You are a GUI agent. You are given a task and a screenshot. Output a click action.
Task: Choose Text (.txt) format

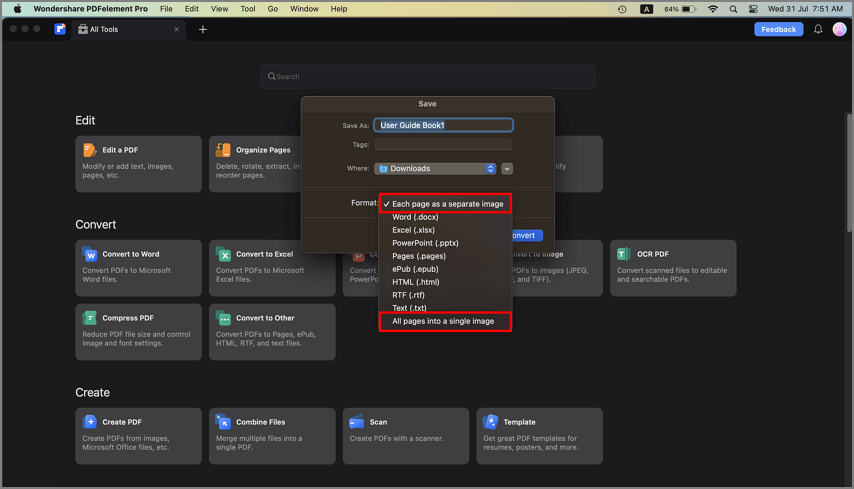coord(446,308)
